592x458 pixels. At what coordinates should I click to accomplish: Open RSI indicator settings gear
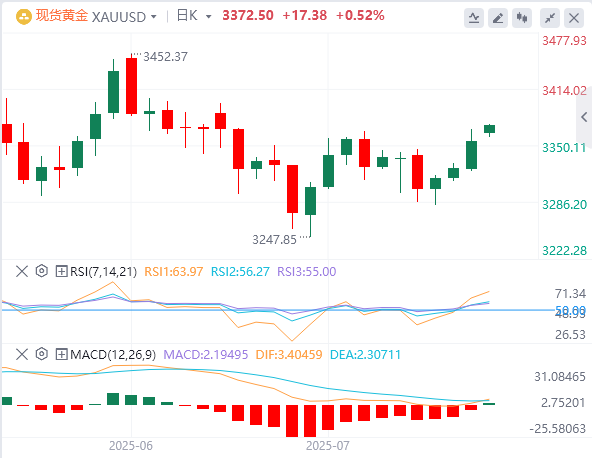click(x=42, y=271)
